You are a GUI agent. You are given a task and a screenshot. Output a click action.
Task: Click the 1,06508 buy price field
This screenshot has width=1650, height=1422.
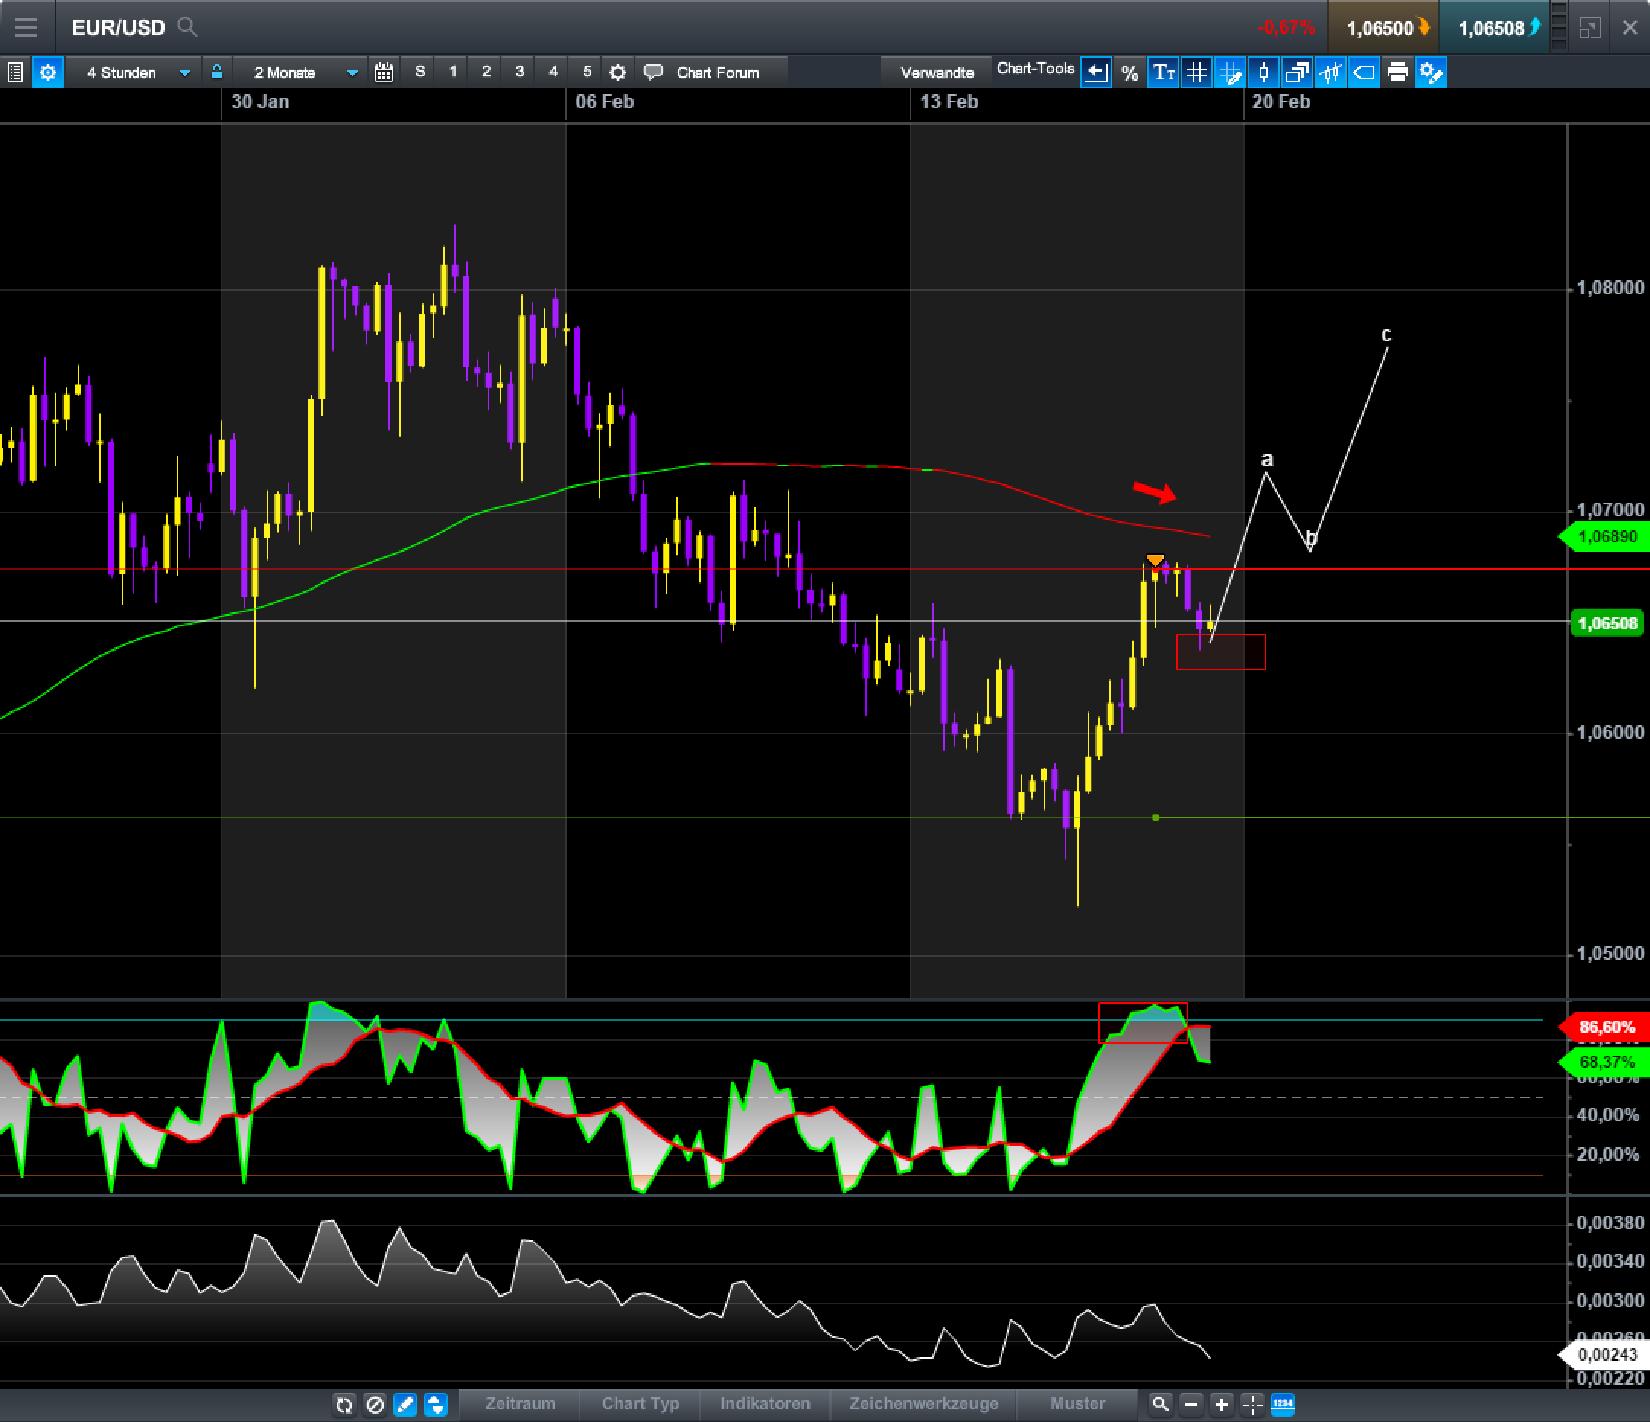[x=1496, y=28]
